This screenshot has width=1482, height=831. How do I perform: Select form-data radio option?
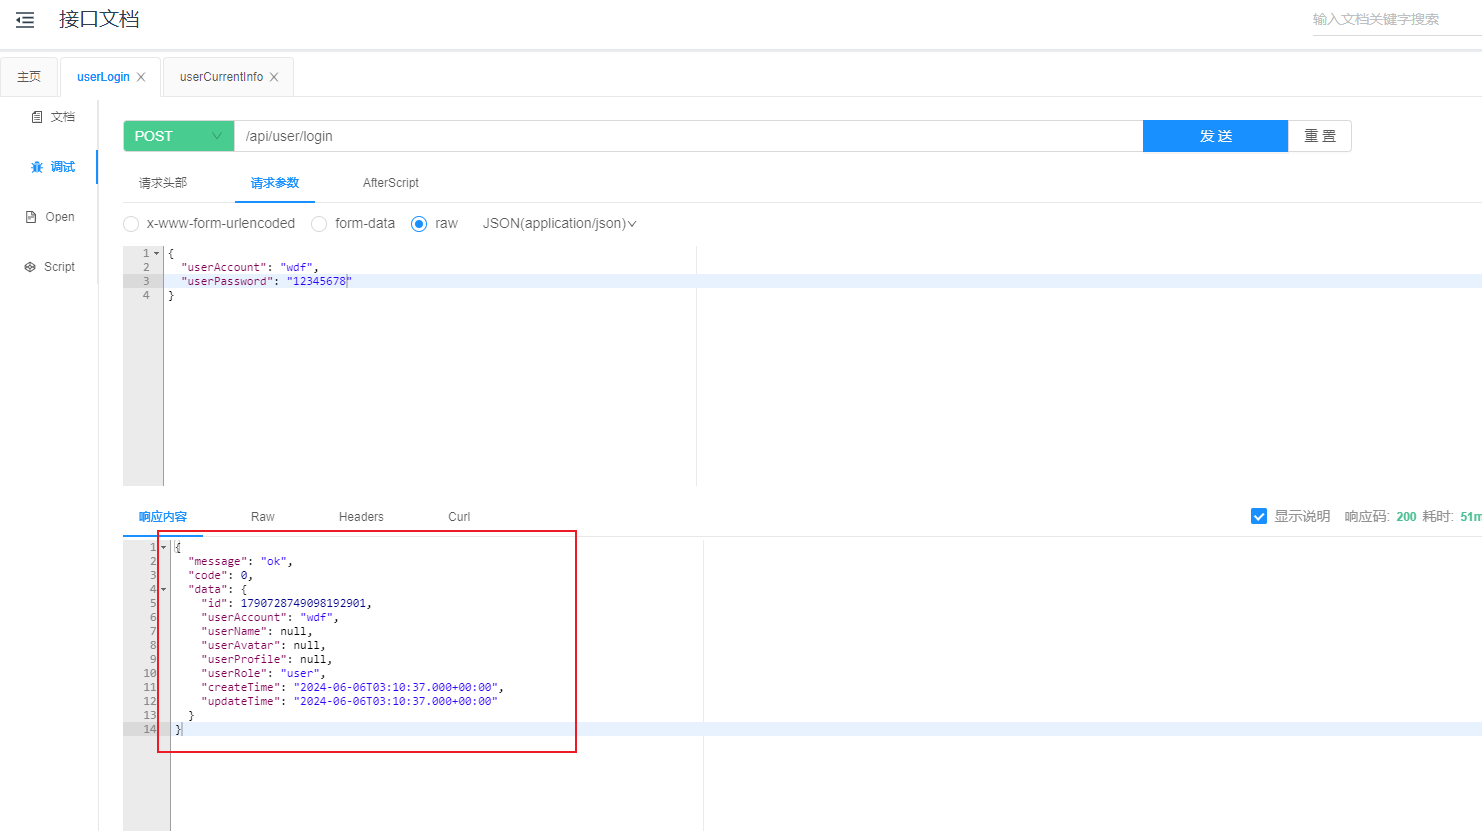[319, 224]
